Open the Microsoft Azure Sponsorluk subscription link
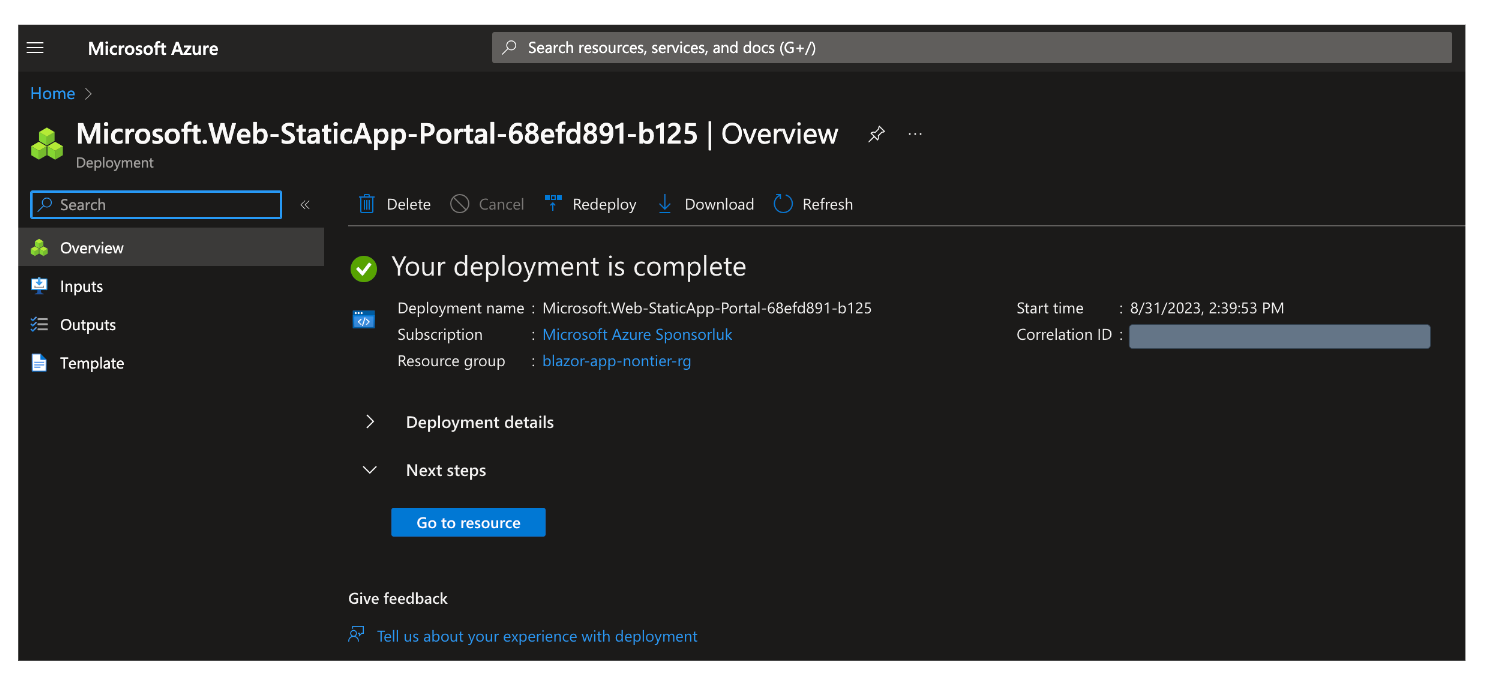Screen dimensions: 1492x674 [x=637, y=334]
